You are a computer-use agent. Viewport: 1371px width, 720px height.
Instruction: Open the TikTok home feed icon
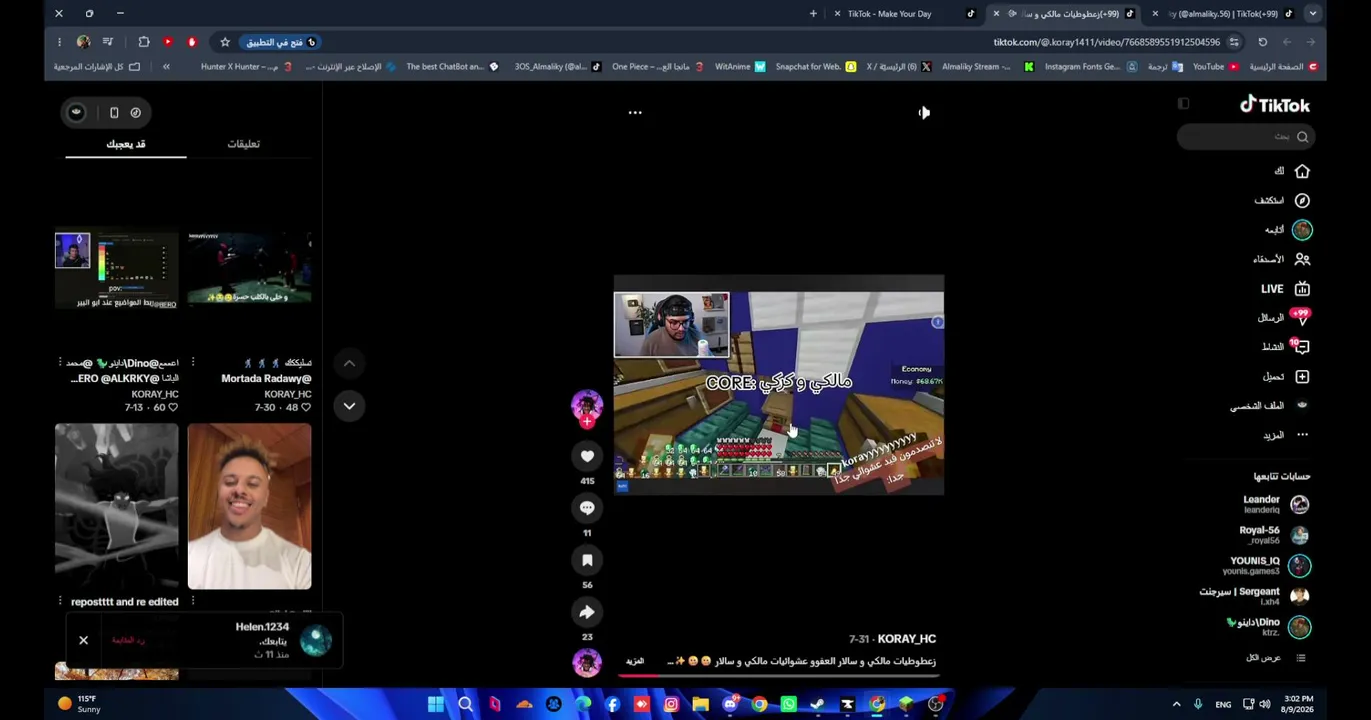point(1302,171)
